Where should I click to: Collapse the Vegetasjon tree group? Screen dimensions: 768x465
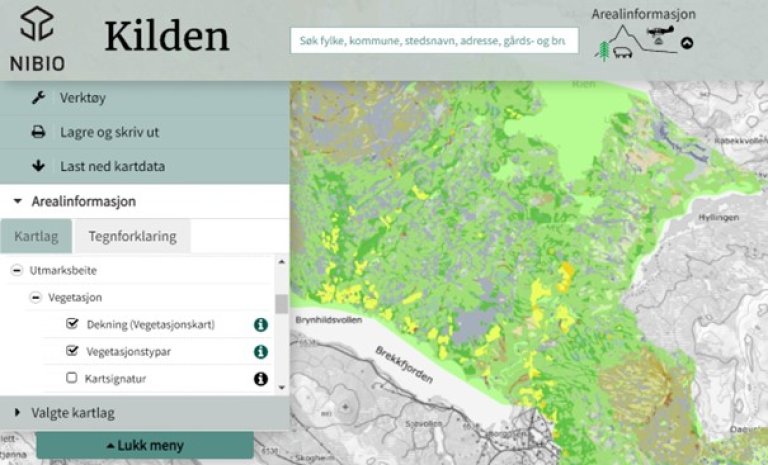click(x=35, y=297)
